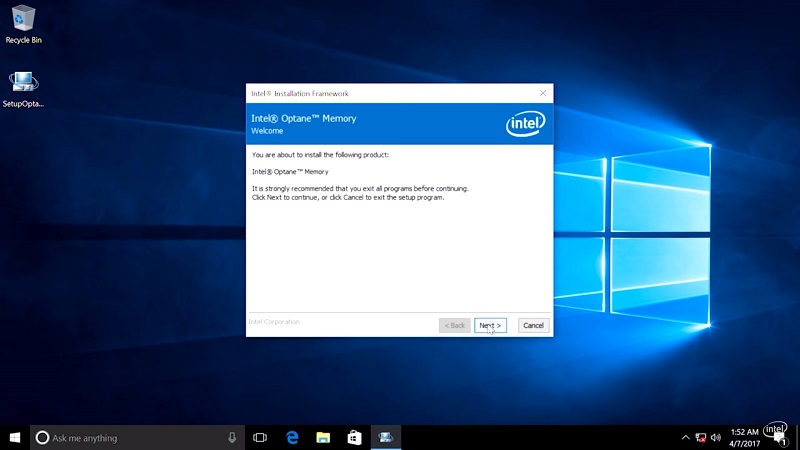Open Task View from taskbar
Screen dimensions: 800x450
tap(260, 438)
